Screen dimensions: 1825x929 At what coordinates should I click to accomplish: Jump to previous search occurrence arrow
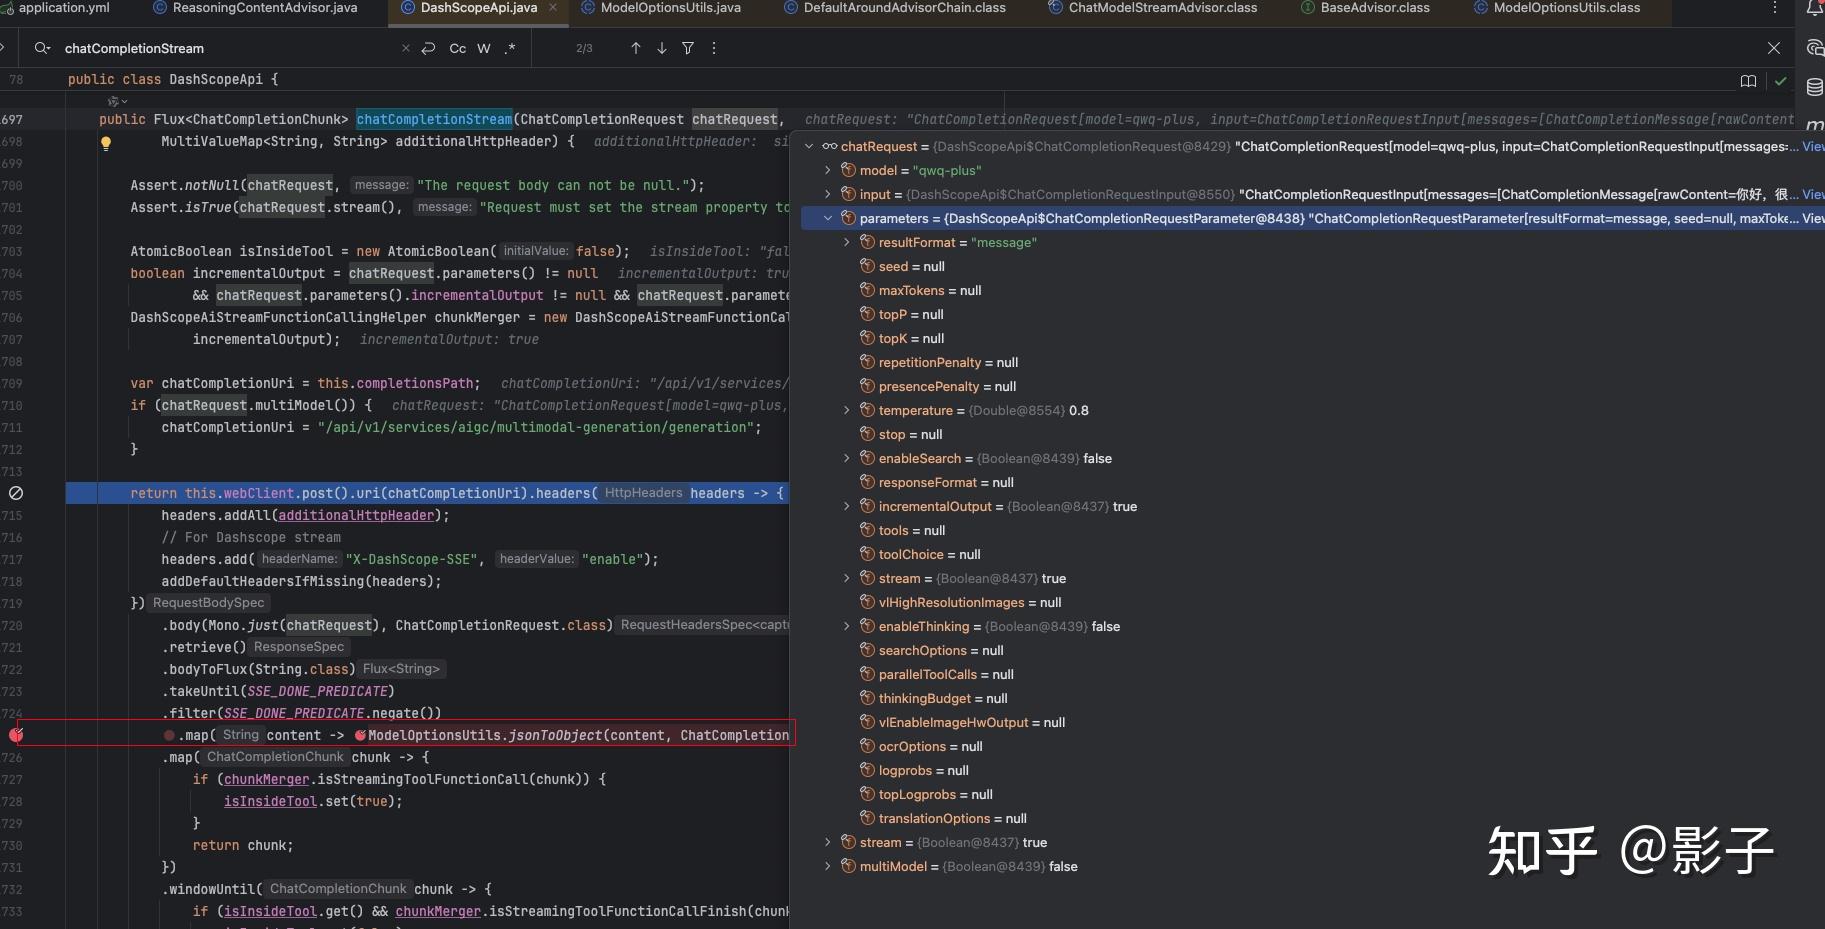tap(636, 48)
